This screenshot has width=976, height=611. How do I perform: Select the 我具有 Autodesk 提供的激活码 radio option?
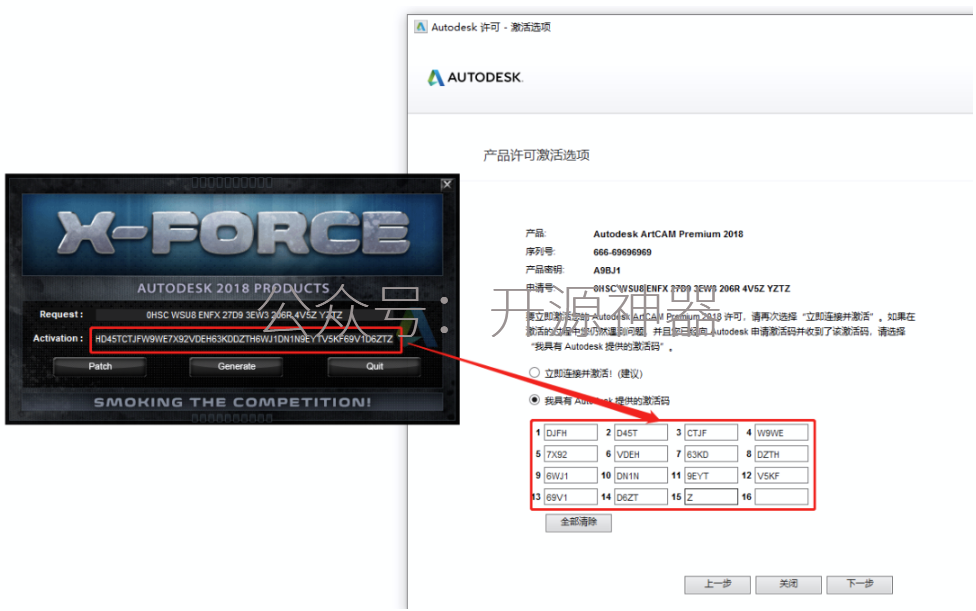click(x=534, y=400)
